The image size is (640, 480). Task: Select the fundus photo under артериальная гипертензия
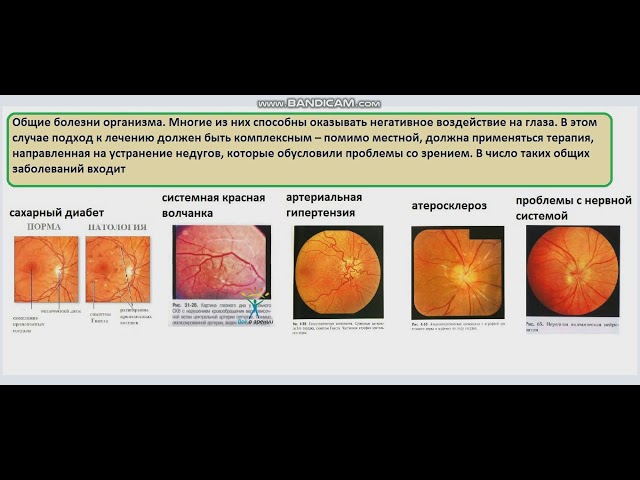point(338,272)
